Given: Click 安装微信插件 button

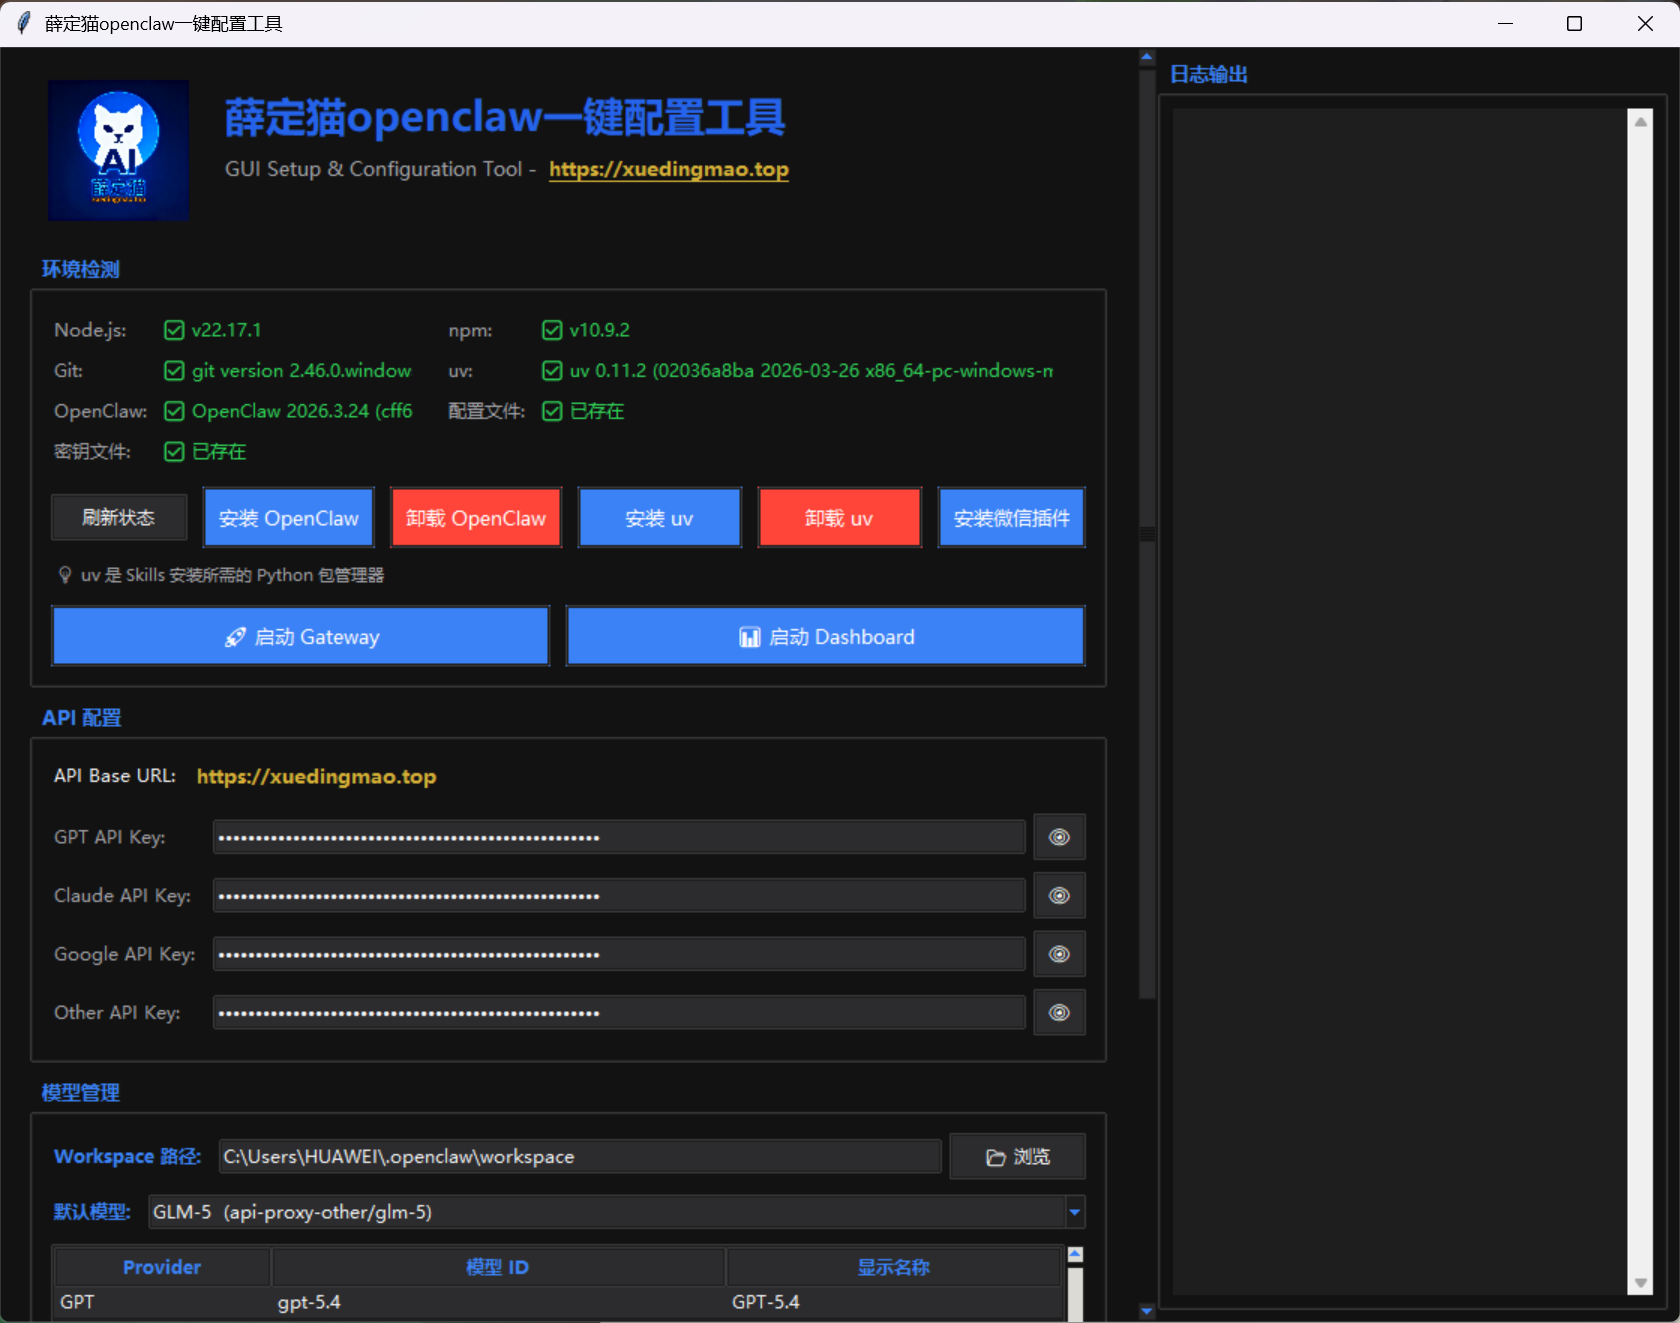Looking at the screenshot, I should (x=1011, y=518).
